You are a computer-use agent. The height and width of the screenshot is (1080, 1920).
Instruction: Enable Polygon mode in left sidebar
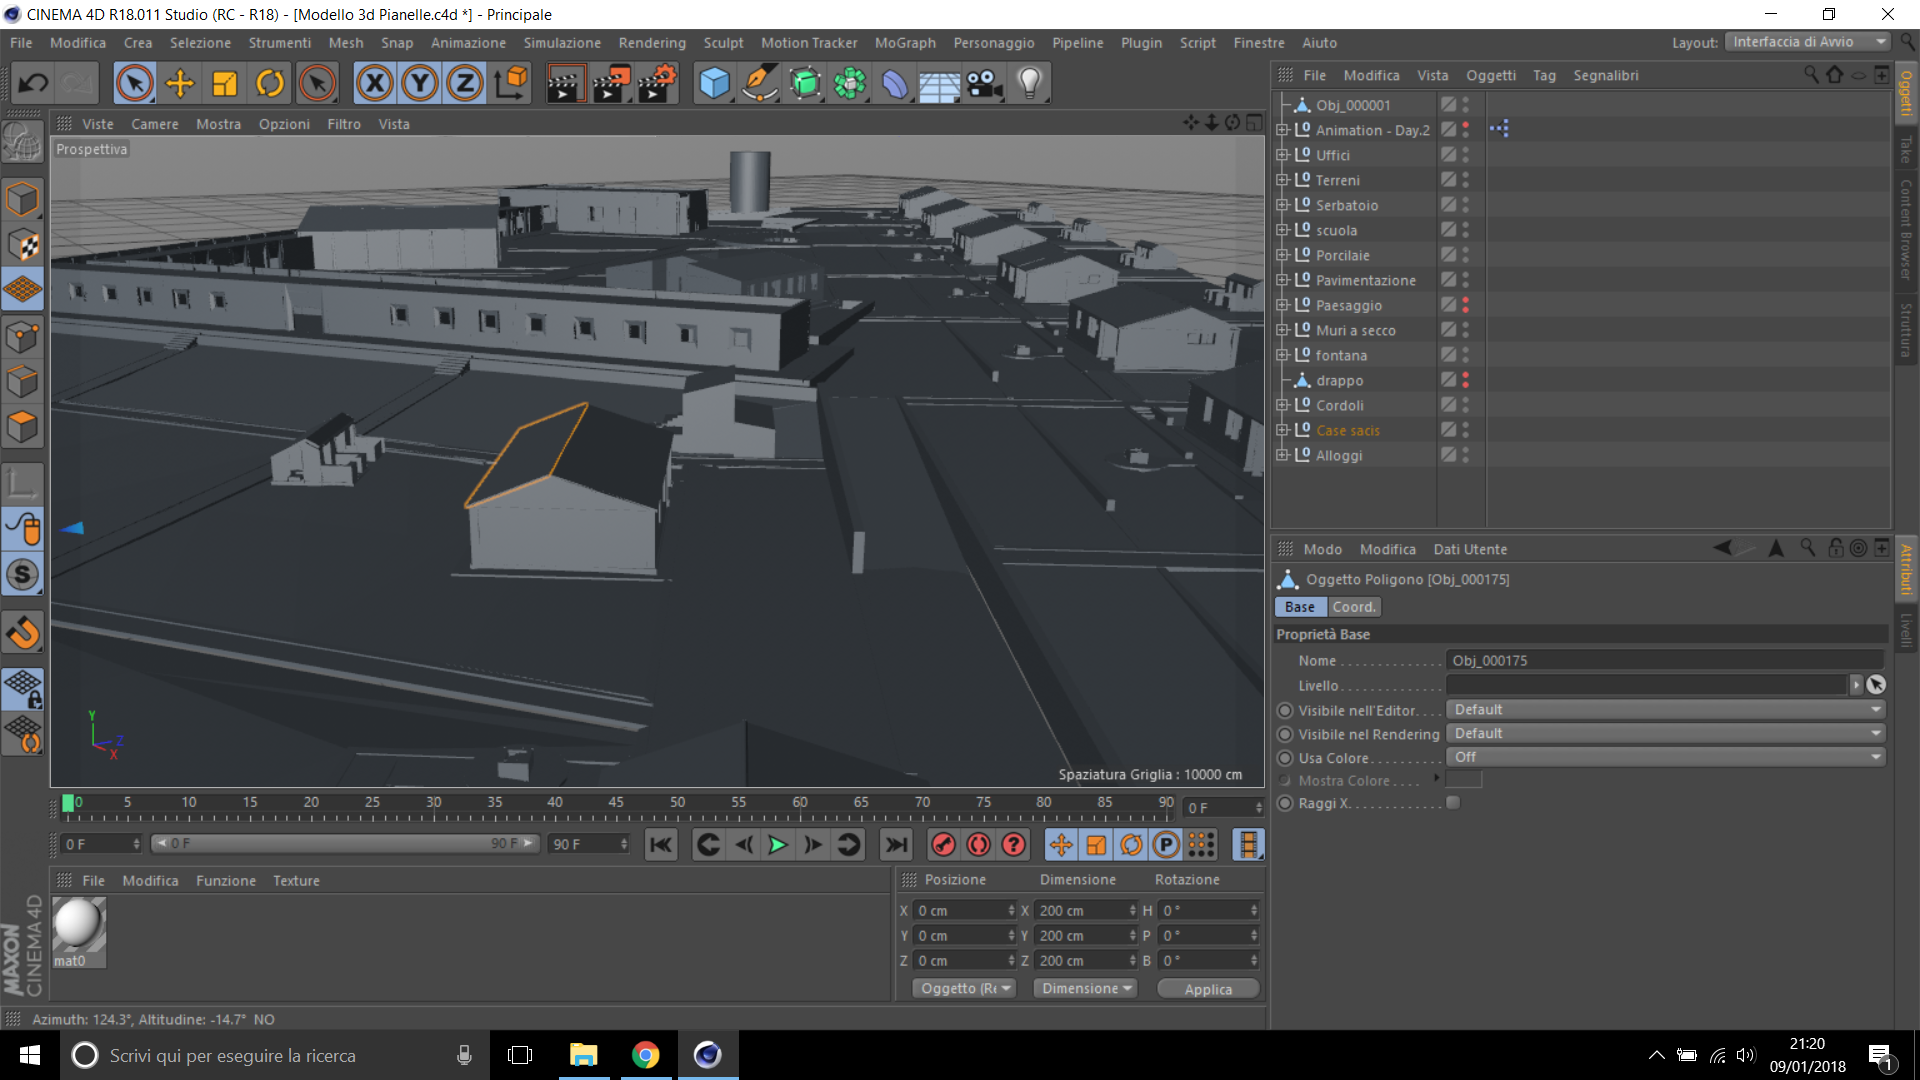click(x=22, y=427)
